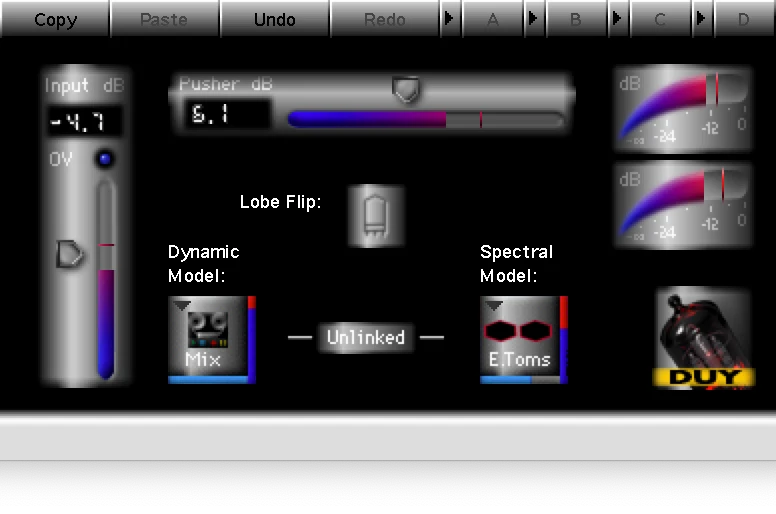Click the Lobe Flip label text
The height and width of the screenshot is (514, 776).
coord(281,202)
